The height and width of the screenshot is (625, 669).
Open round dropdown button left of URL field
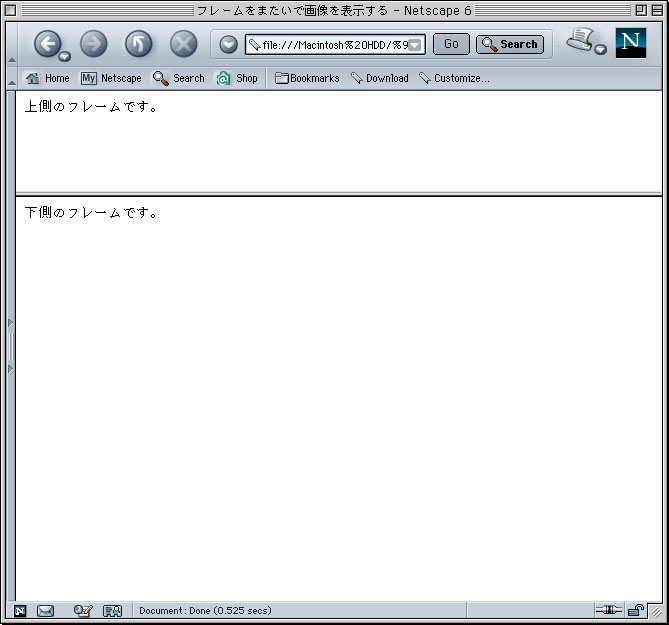pyautogui.click(x=228, y=44)
